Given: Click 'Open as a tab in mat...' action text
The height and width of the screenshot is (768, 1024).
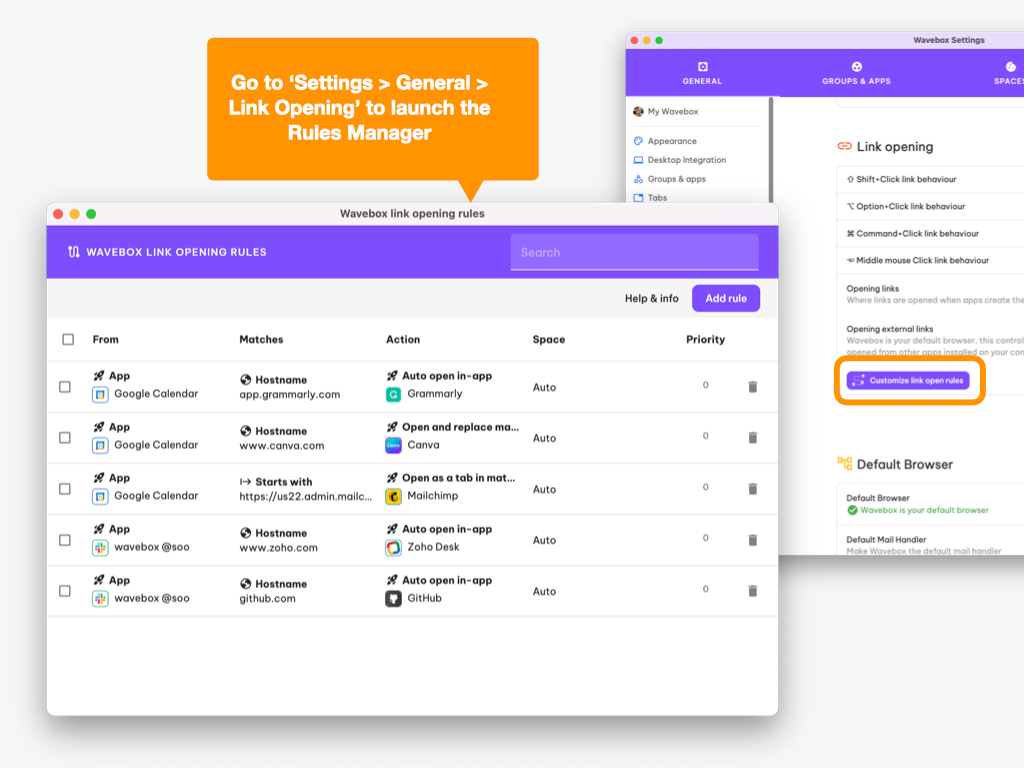Looking at the screenshot, I should tap(458, 477).
